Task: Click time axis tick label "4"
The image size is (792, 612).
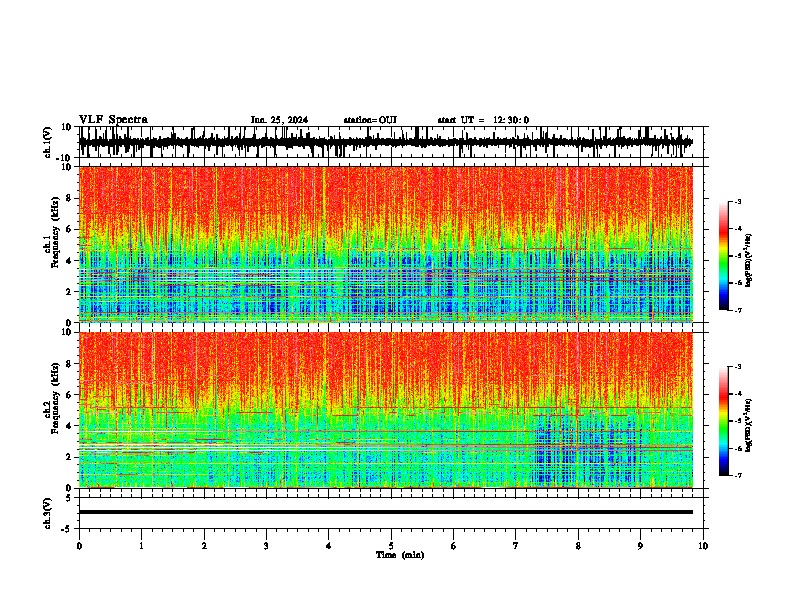Action: [x=329, y=546]
